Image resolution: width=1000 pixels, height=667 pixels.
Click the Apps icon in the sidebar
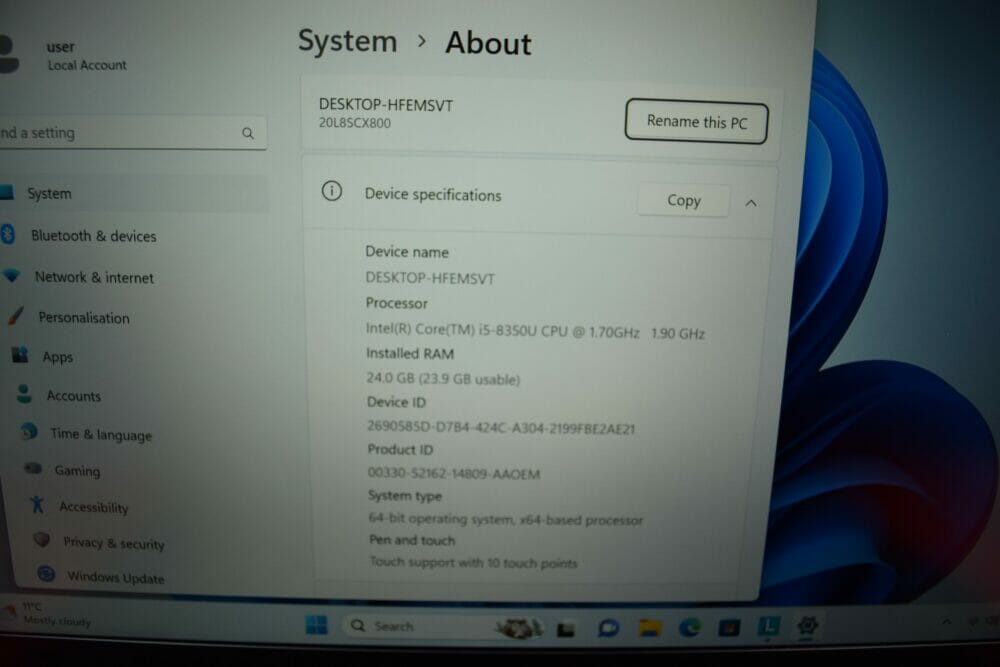tap(20, 355)
